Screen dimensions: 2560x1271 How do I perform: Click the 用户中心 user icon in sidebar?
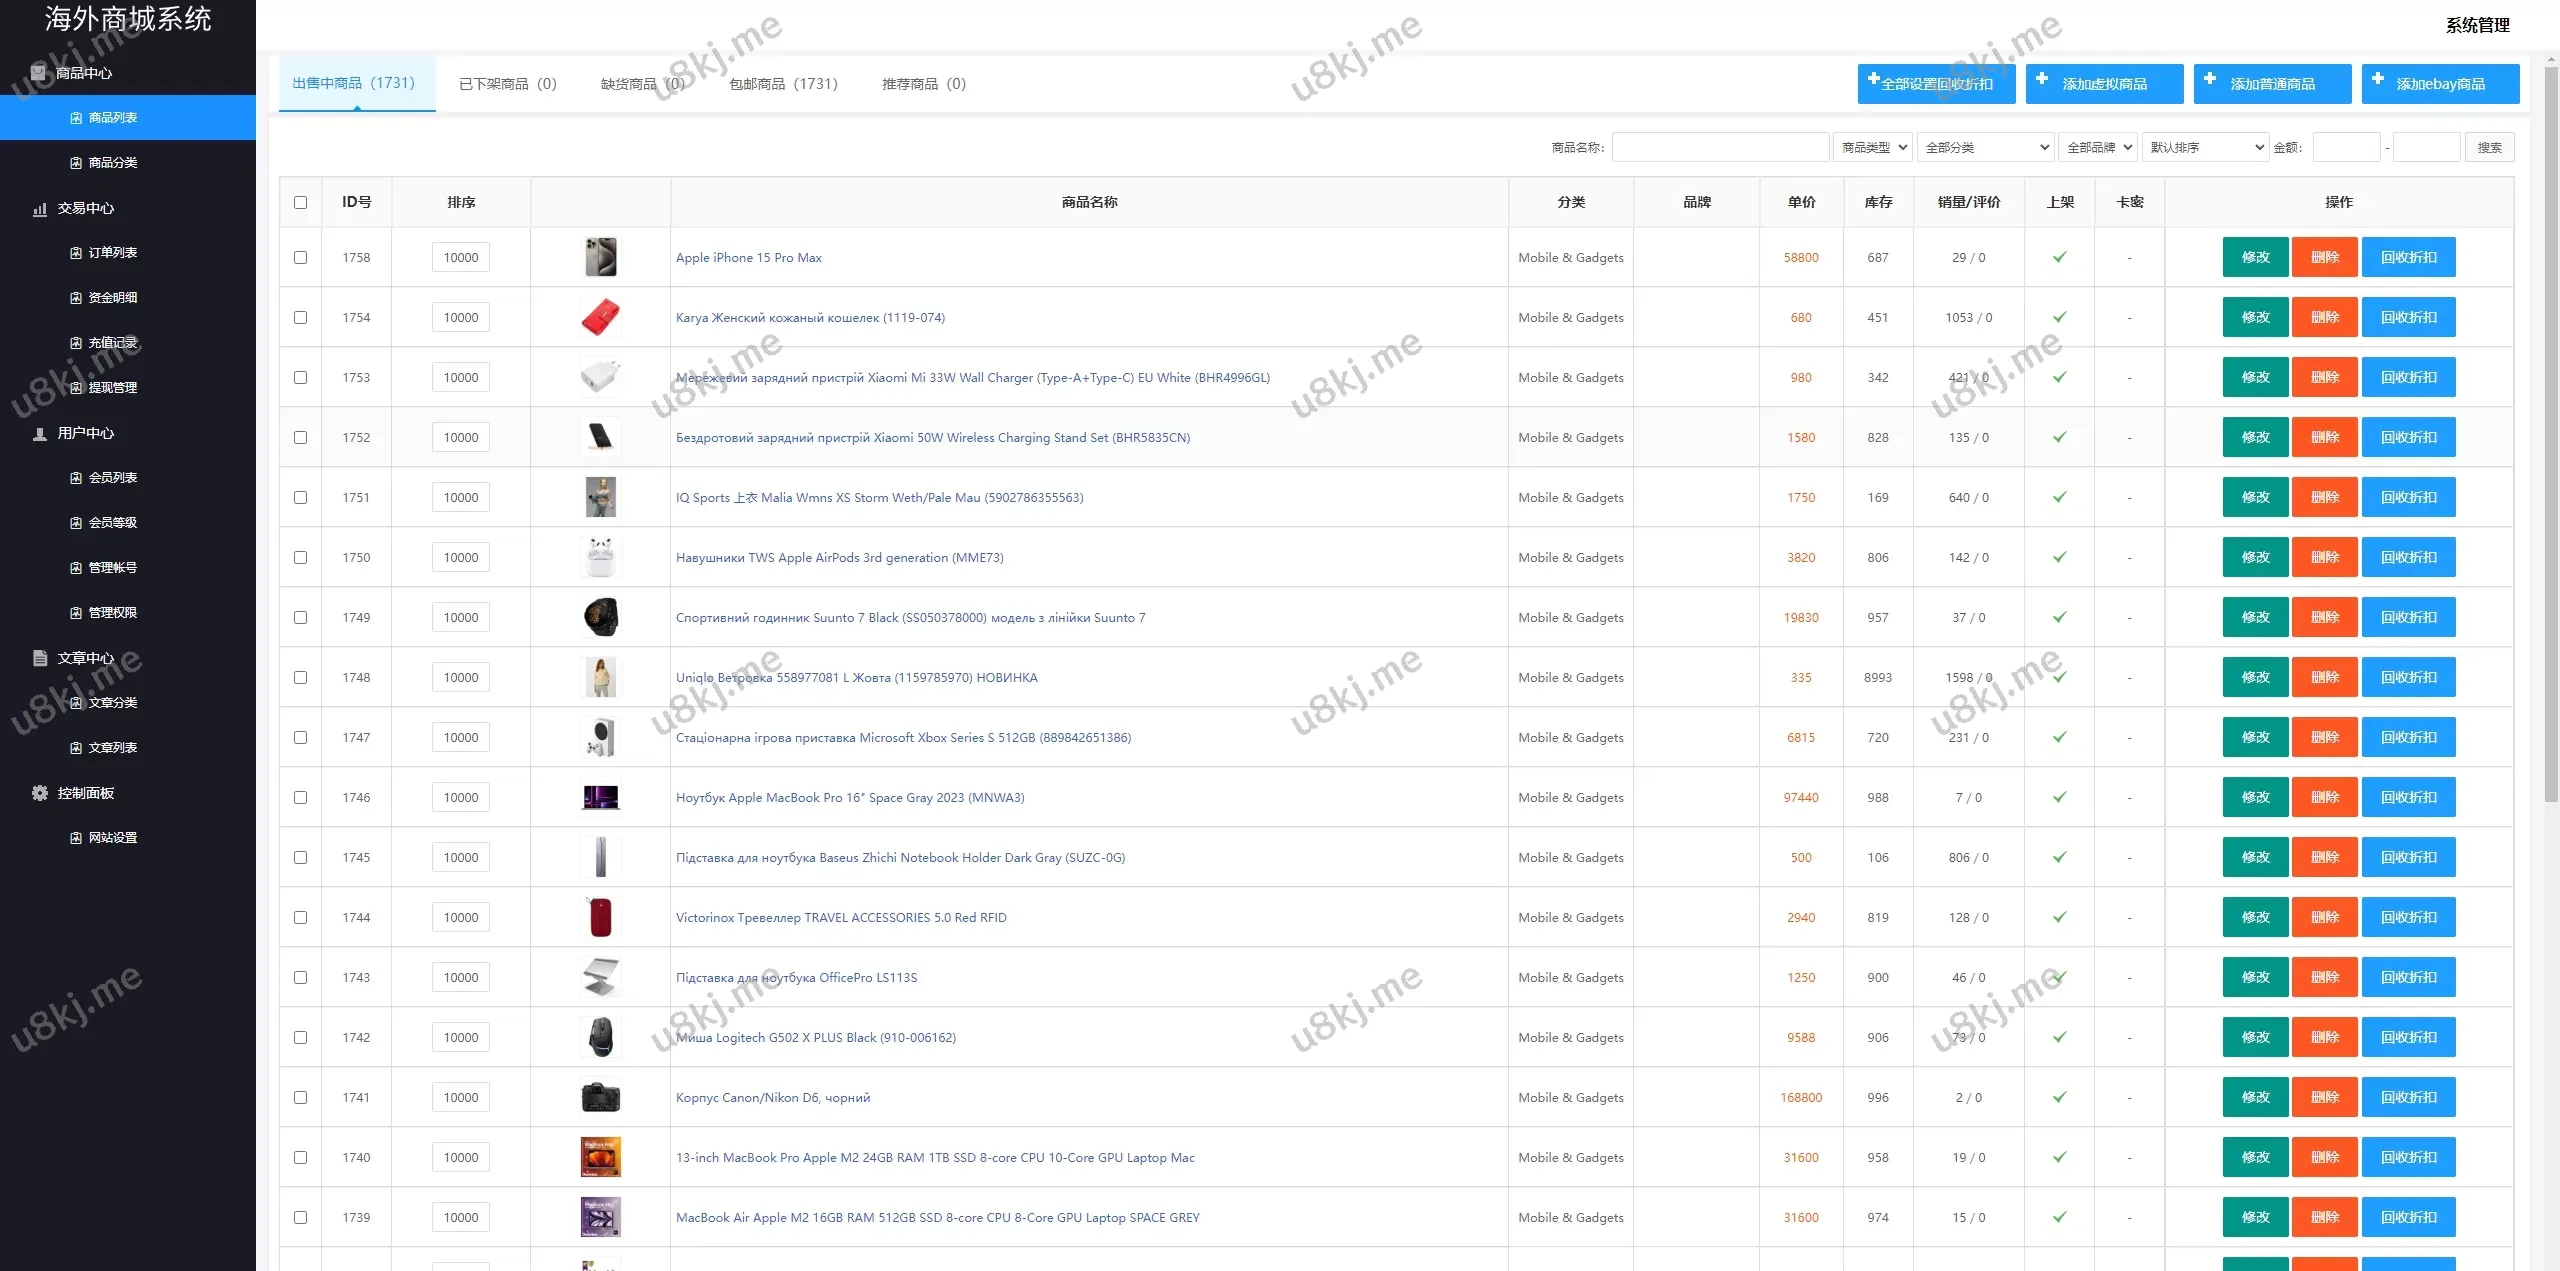[40, 434]
